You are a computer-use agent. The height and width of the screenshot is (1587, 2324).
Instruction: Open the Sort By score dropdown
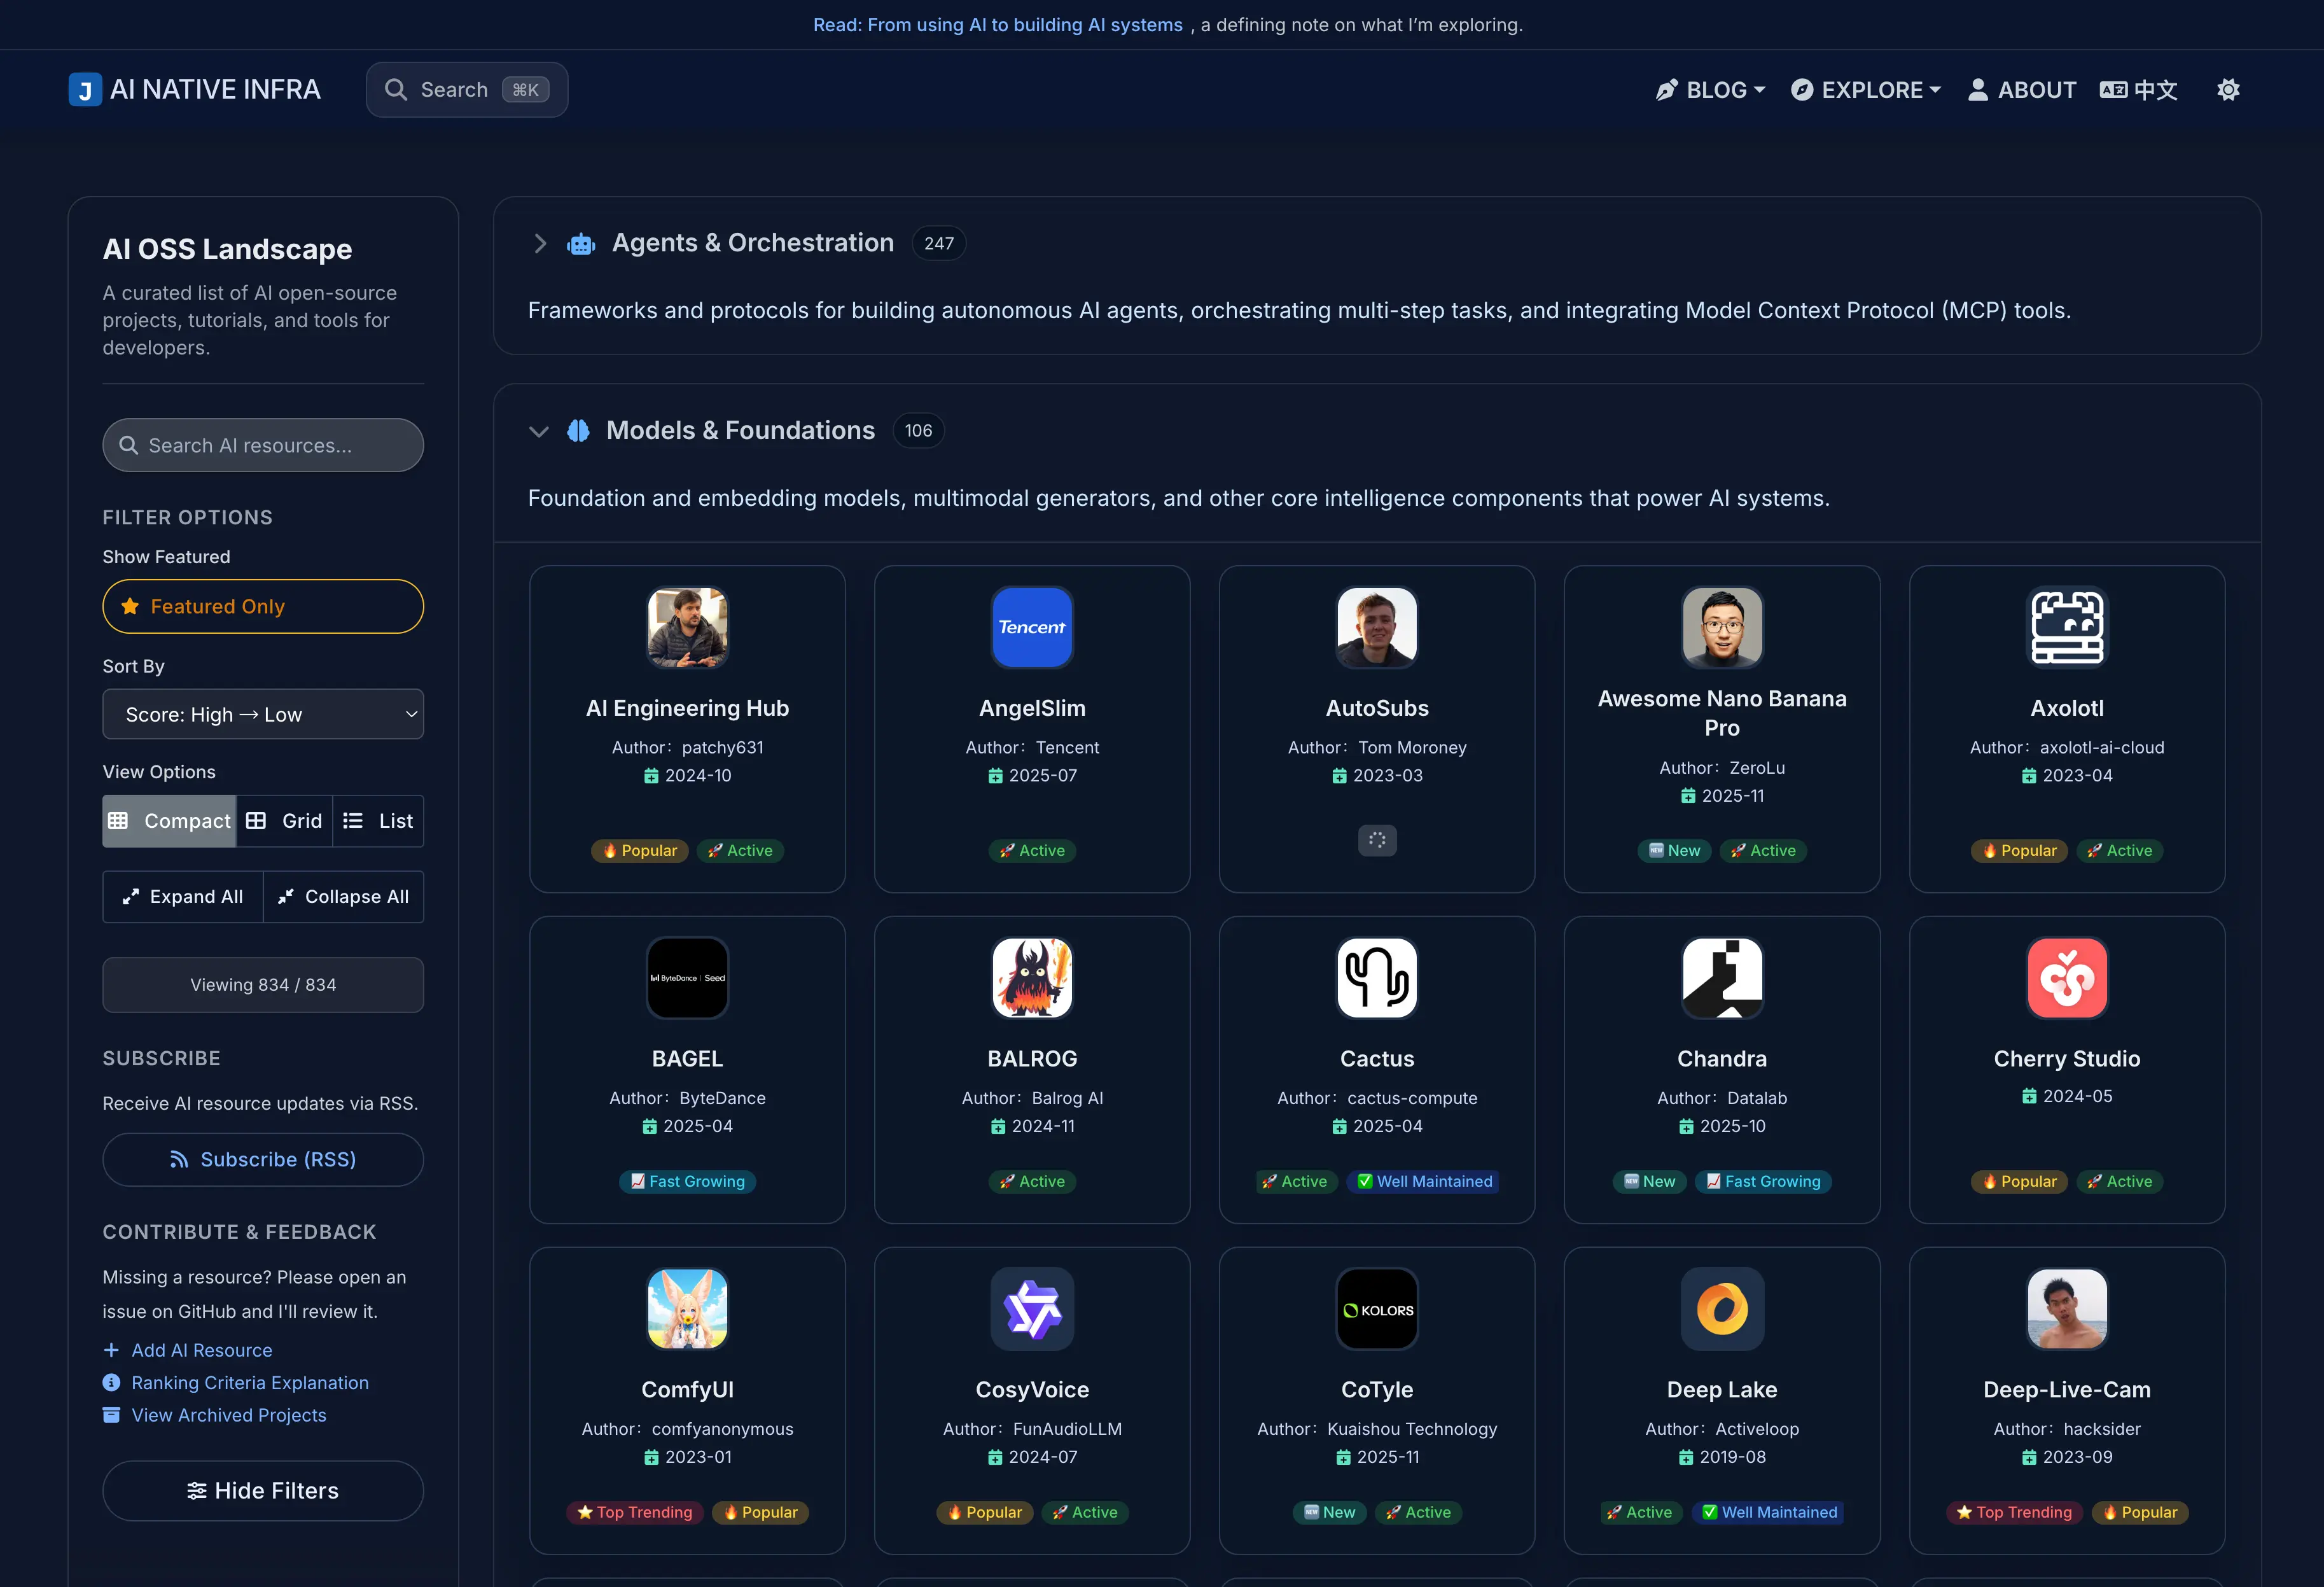click(x=263, y=714)
